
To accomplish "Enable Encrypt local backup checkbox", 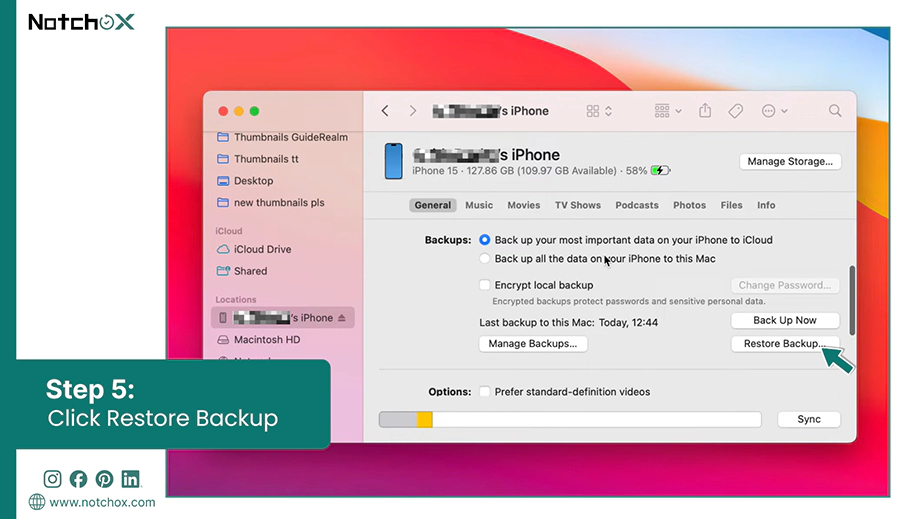I will coord(485,285).
